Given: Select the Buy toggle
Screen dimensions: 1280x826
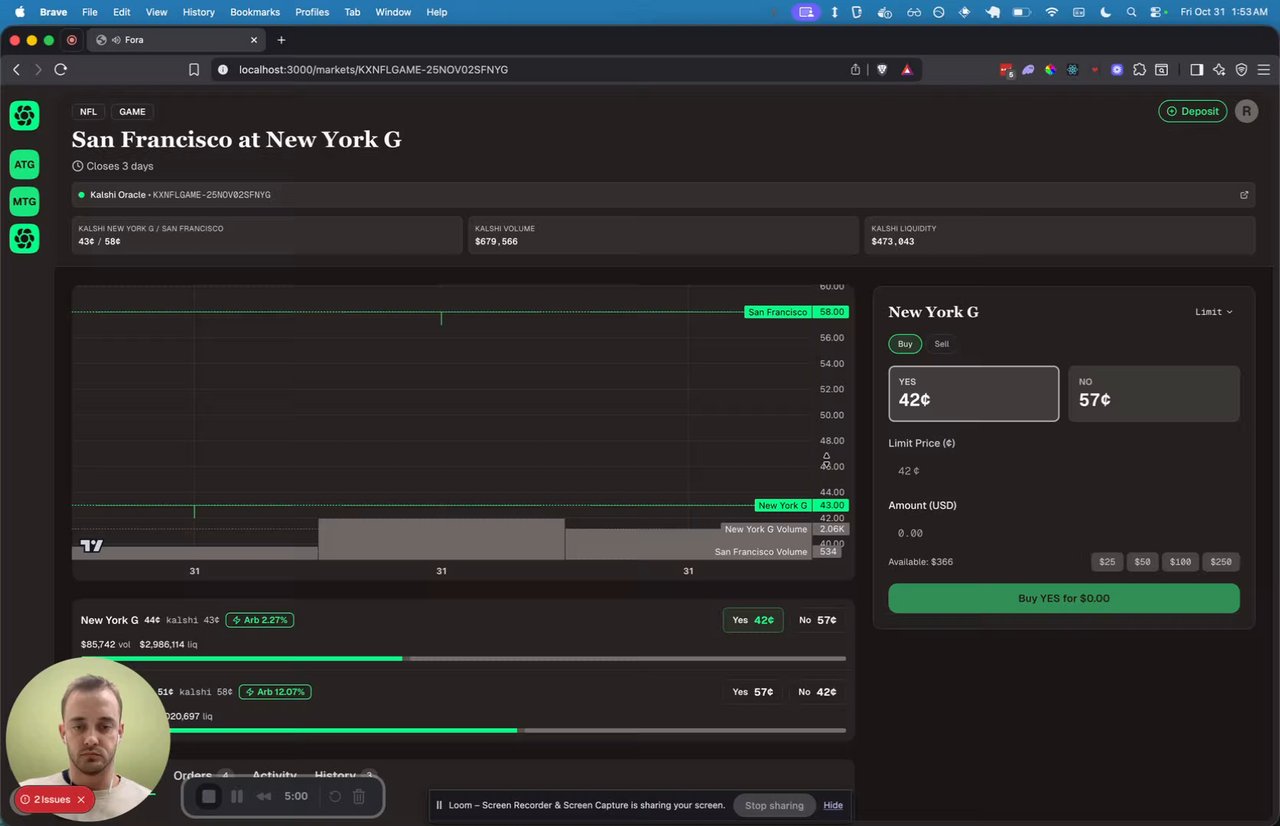Looking at the screenshot, I should 905,344.
